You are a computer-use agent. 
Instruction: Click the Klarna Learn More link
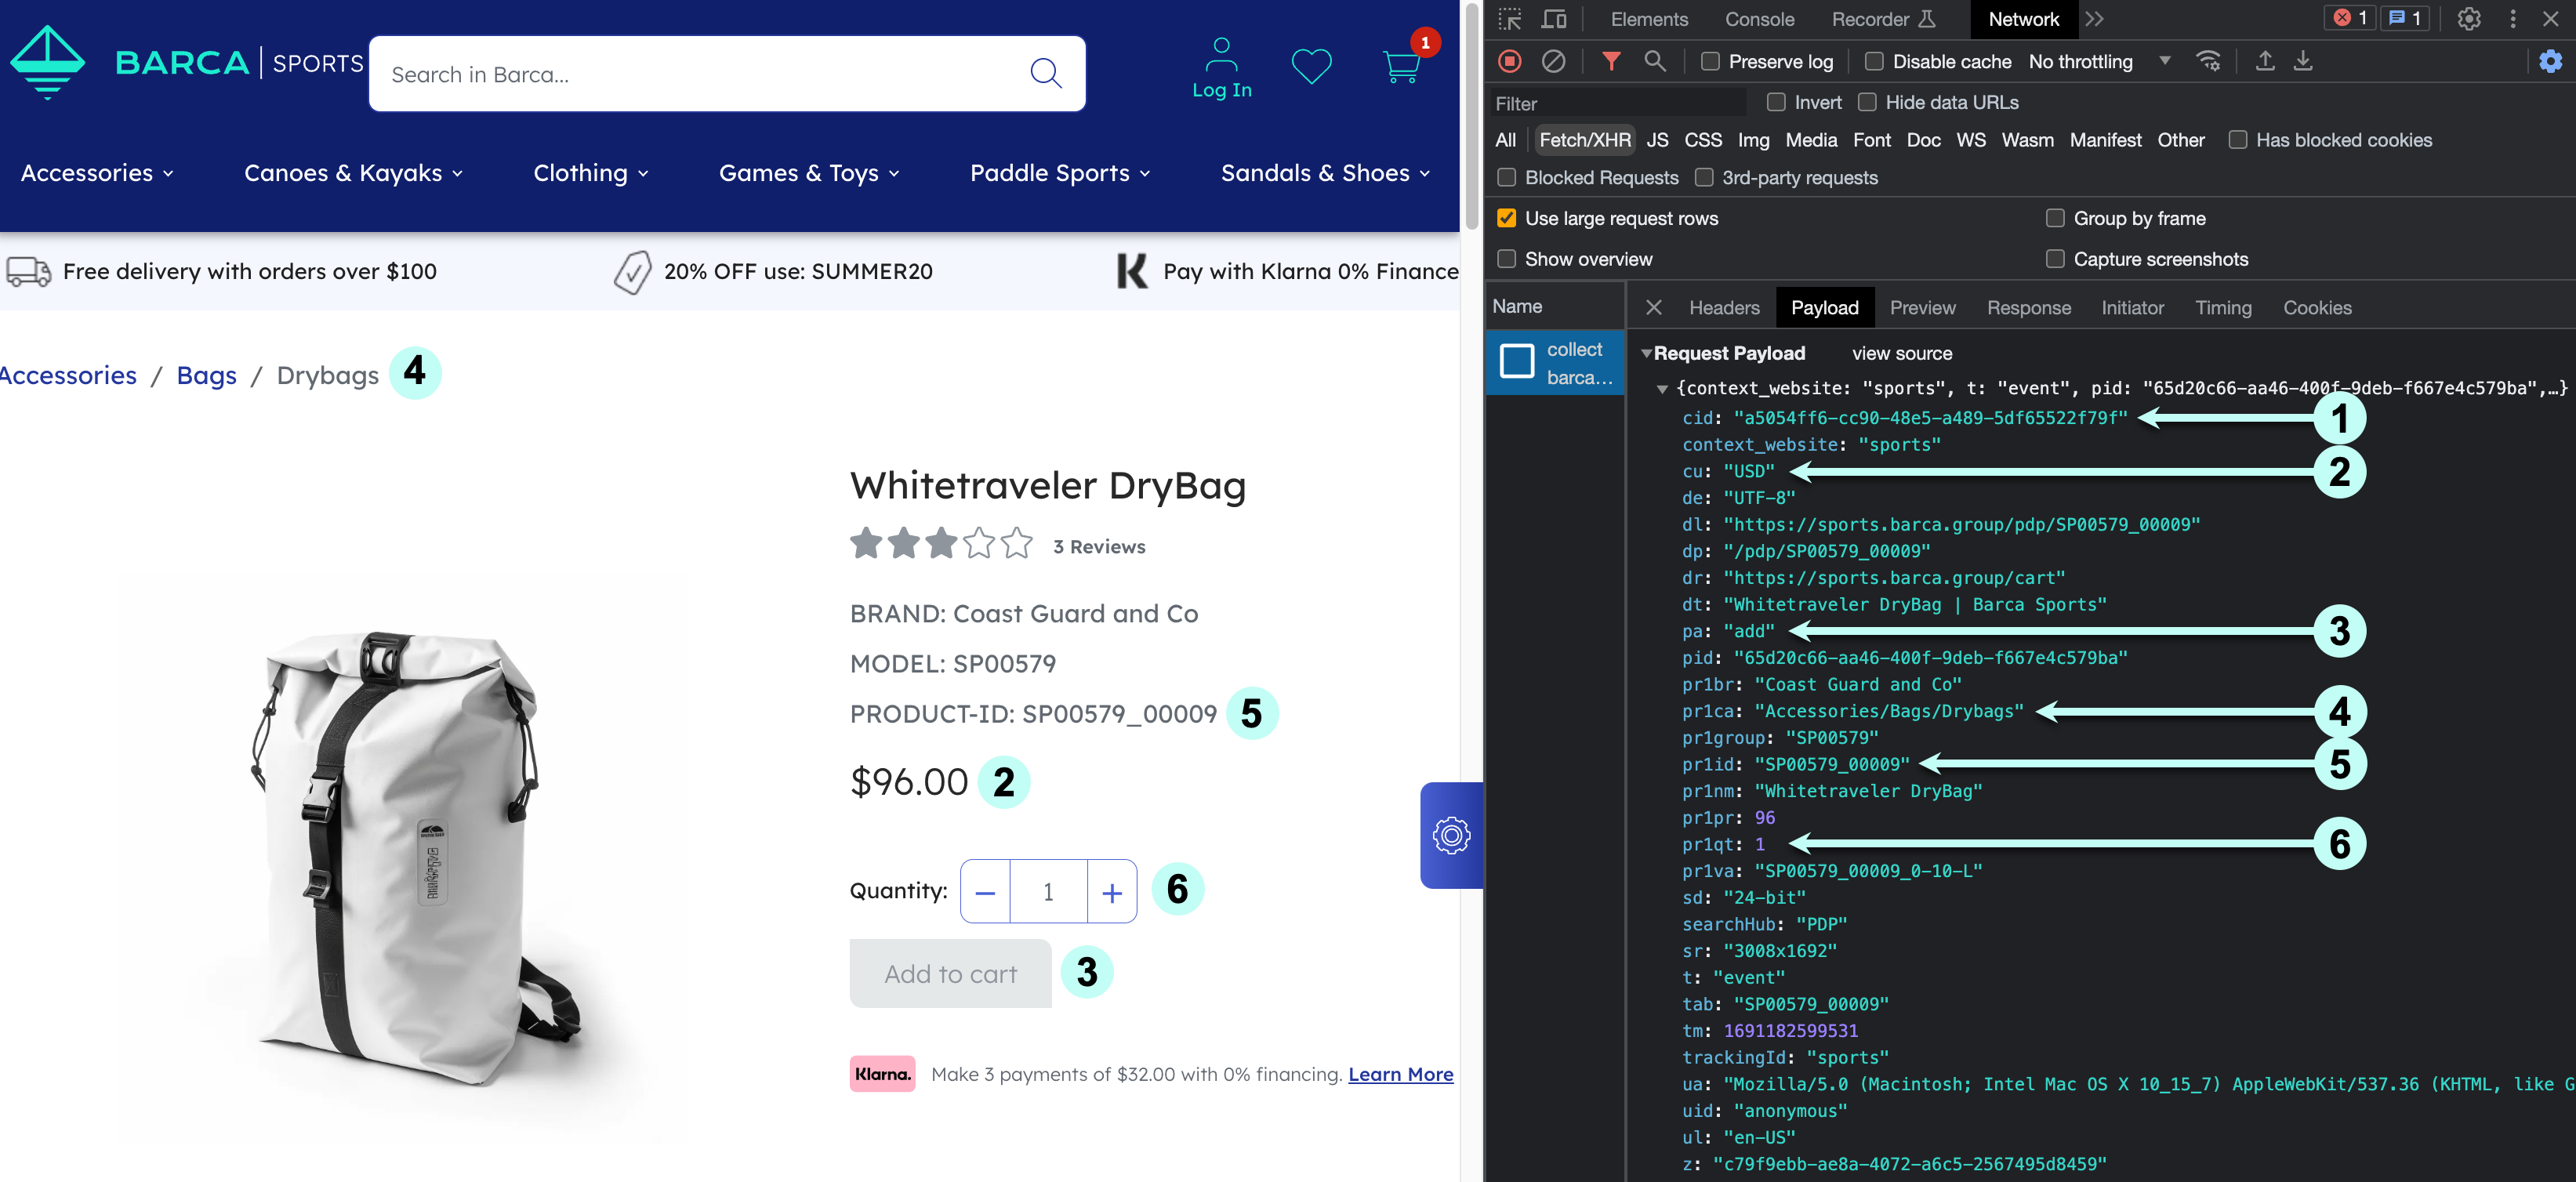point(1400,1074)
